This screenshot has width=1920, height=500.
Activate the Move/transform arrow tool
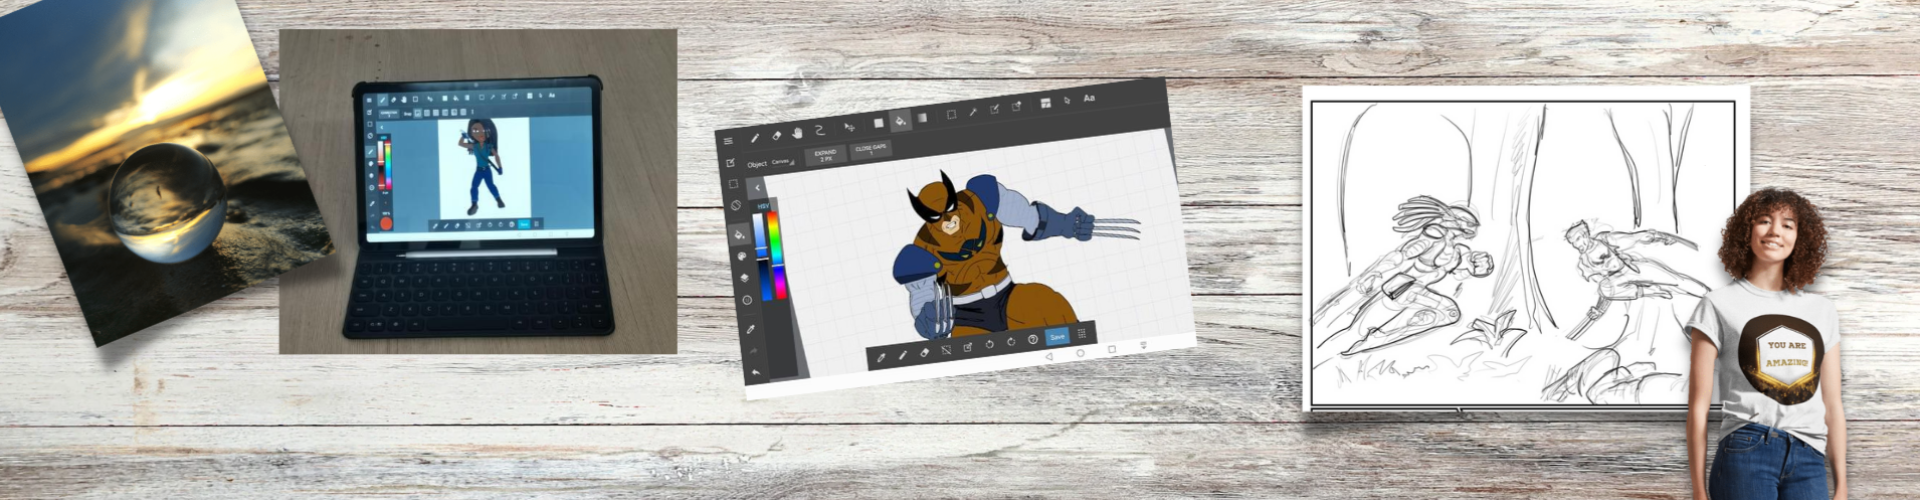pos(849,127)
